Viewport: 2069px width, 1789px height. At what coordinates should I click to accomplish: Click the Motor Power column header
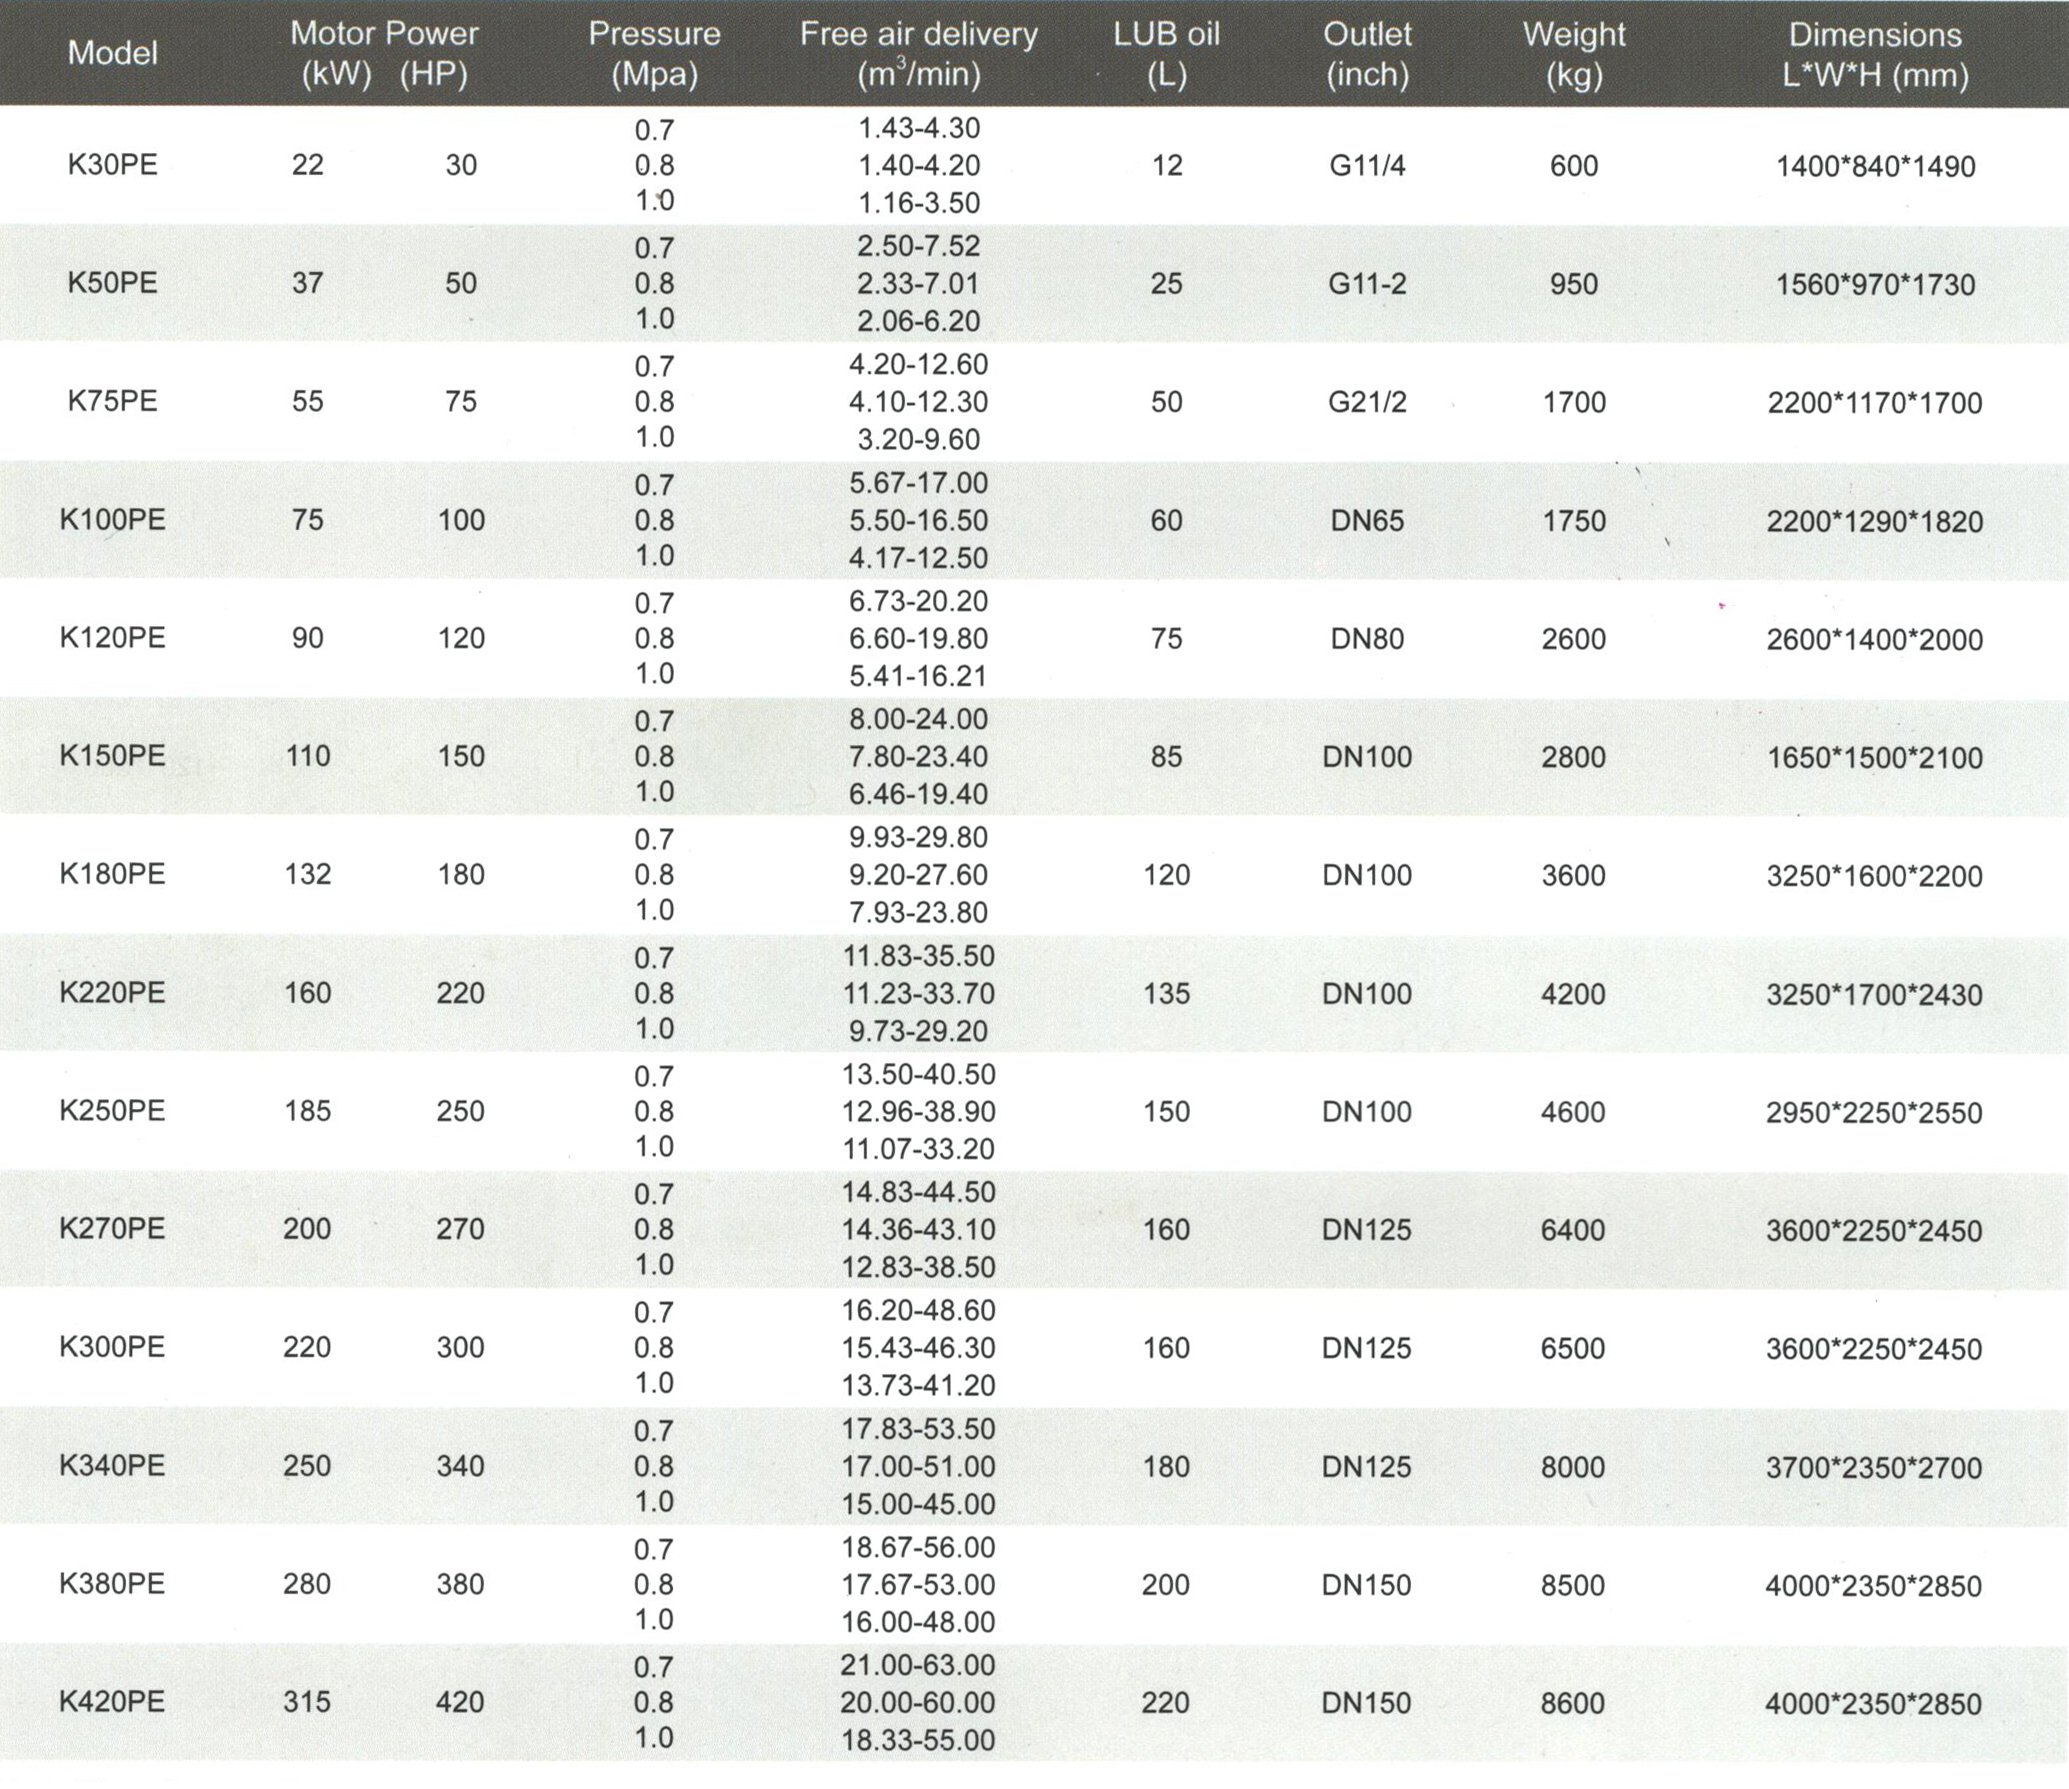click(384, 53)
